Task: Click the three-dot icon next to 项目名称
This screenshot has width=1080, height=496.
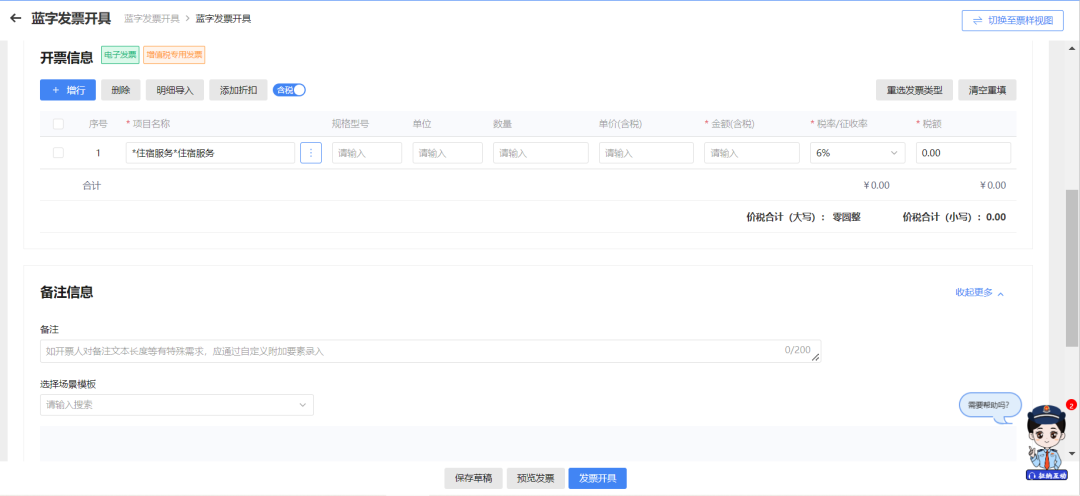Action: tap(311, 153)
